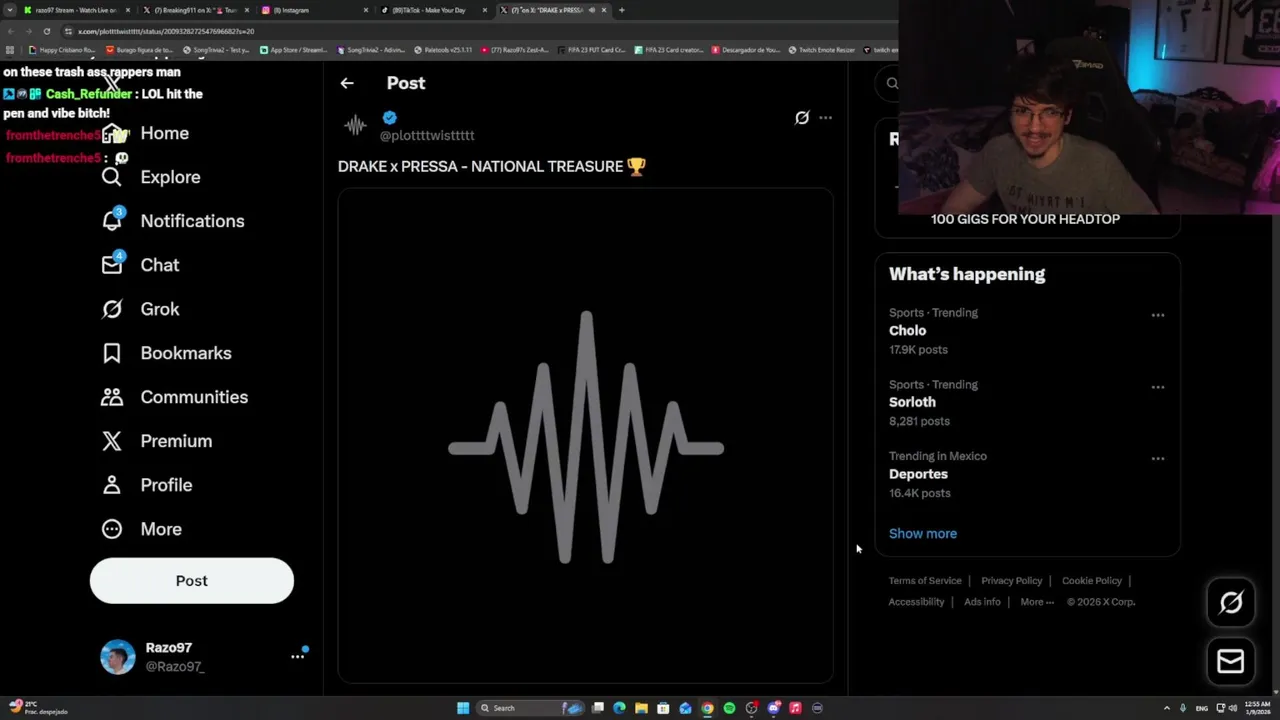Image resolution: width=1280 pixels, height=720 pixels.
Task: Click the search magnifier in right column
Action: (892, 84)
